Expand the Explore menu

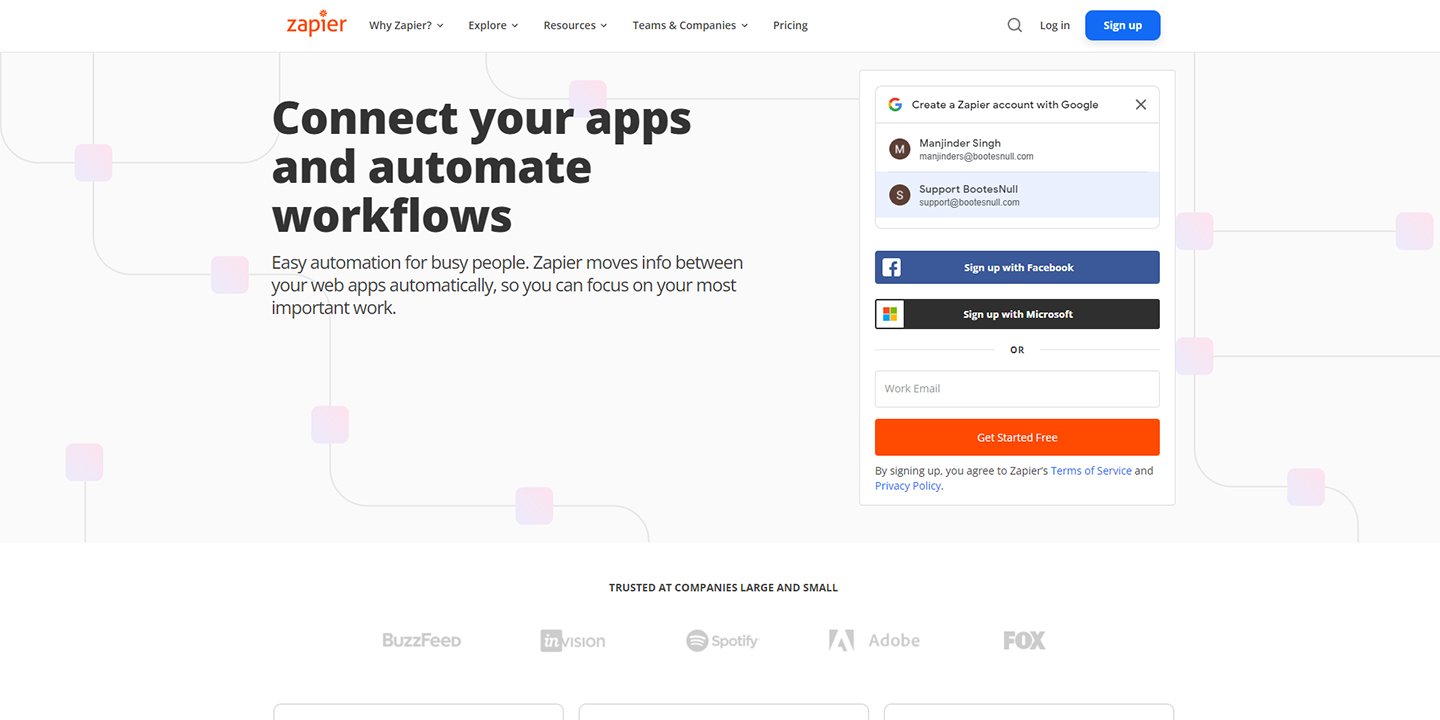tap(493, 25)
